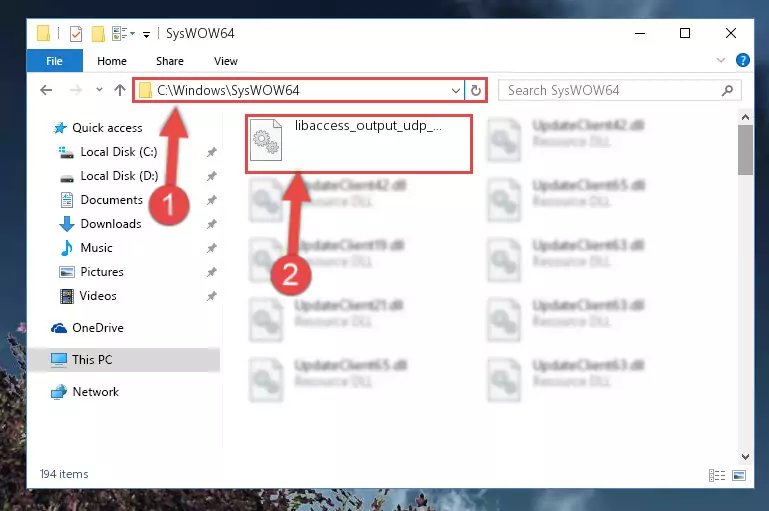Click the pin icon next to Local Disk (D:)
This screenshot has width=769, height=511.
coord(211,176)
